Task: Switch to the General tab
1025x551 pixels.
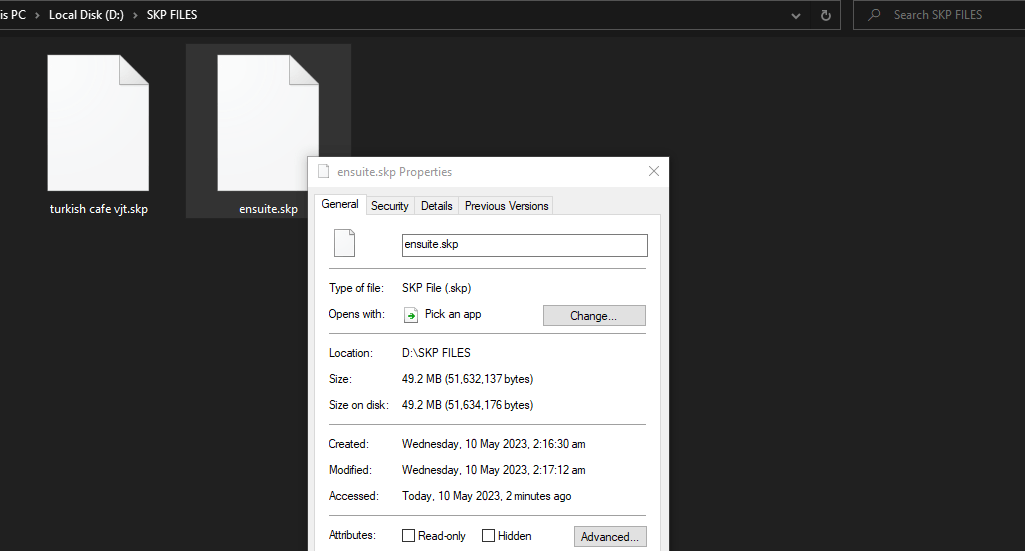Action: click(340, 204)
